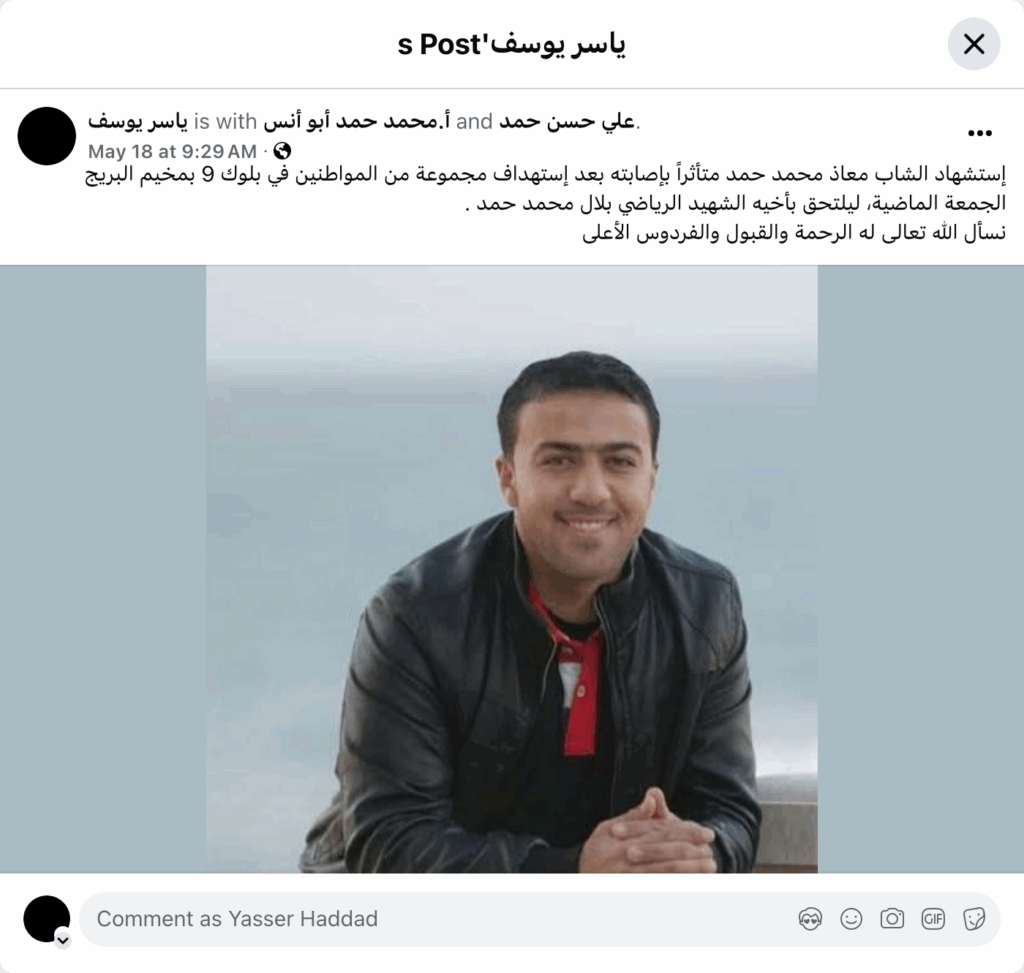The image size is (1024, 973).
Task: Click the commenter profile avatar at bottom
Action: coord(46,919)
